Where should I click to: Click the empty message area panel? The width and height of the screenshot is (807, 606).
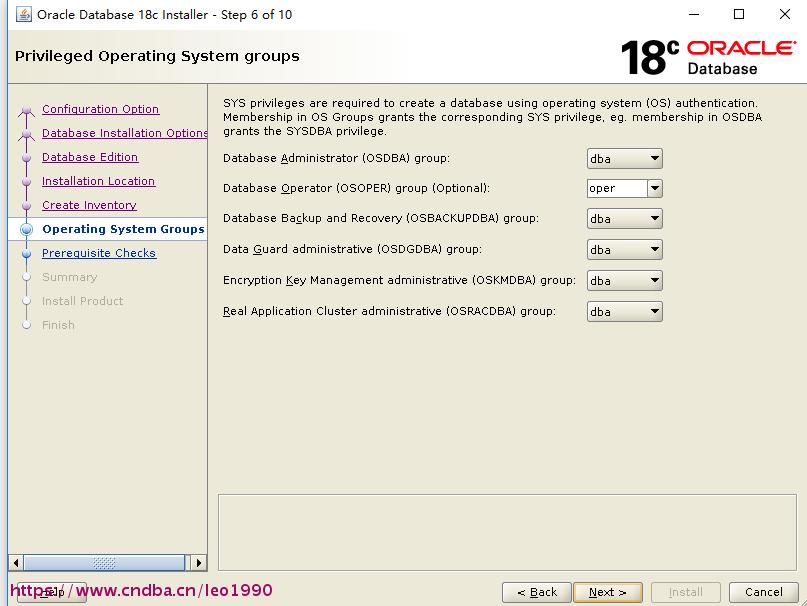point(507,532)
